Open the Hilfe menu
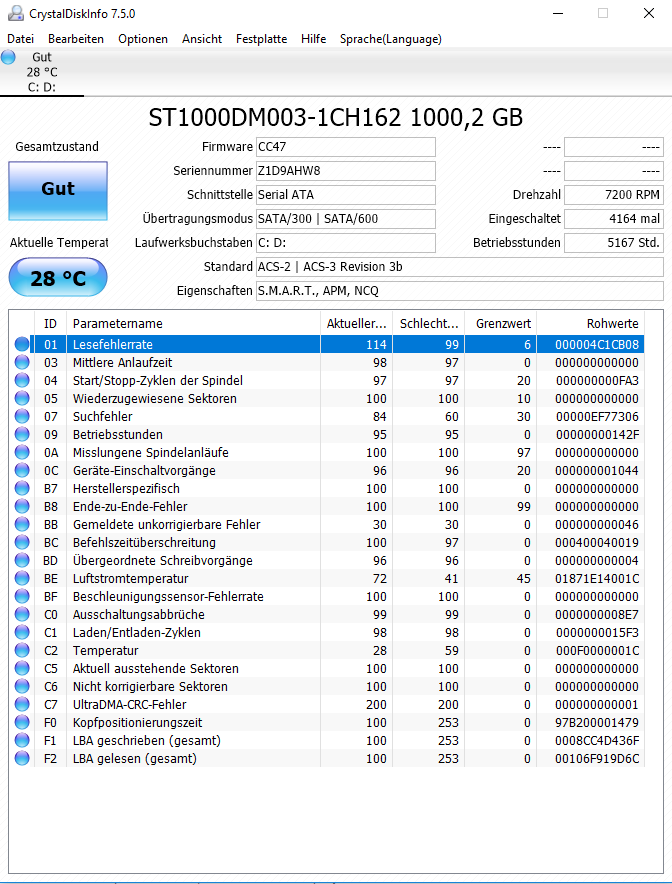Viewport: 672px width, 884px height. (x=313, y=39)
